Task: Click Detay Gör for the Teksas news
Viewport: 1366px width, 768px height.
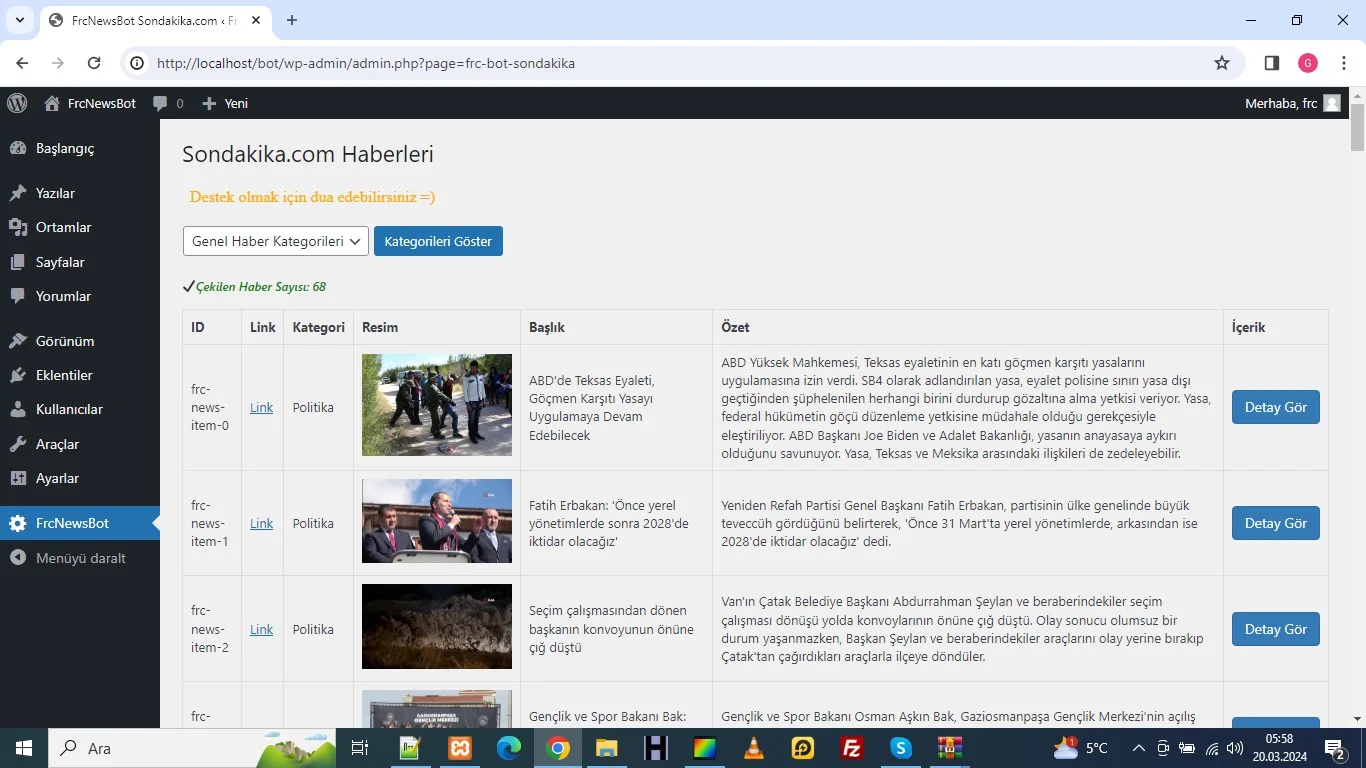Action: coord(1276,407)
